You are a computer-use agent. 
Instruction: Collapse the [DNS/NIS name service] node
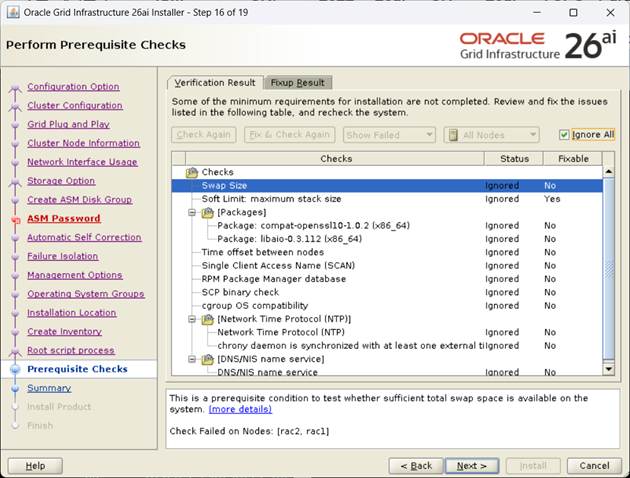tap(192, 359)
